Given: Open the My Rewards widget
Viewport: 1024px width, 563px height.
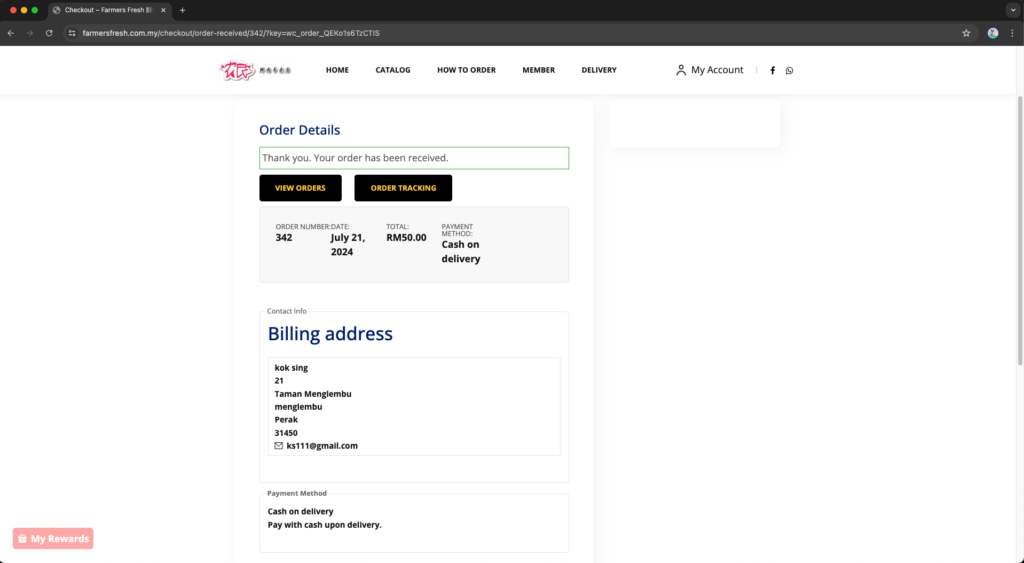Looking at the screenshot, I should [x=53, y=539].
